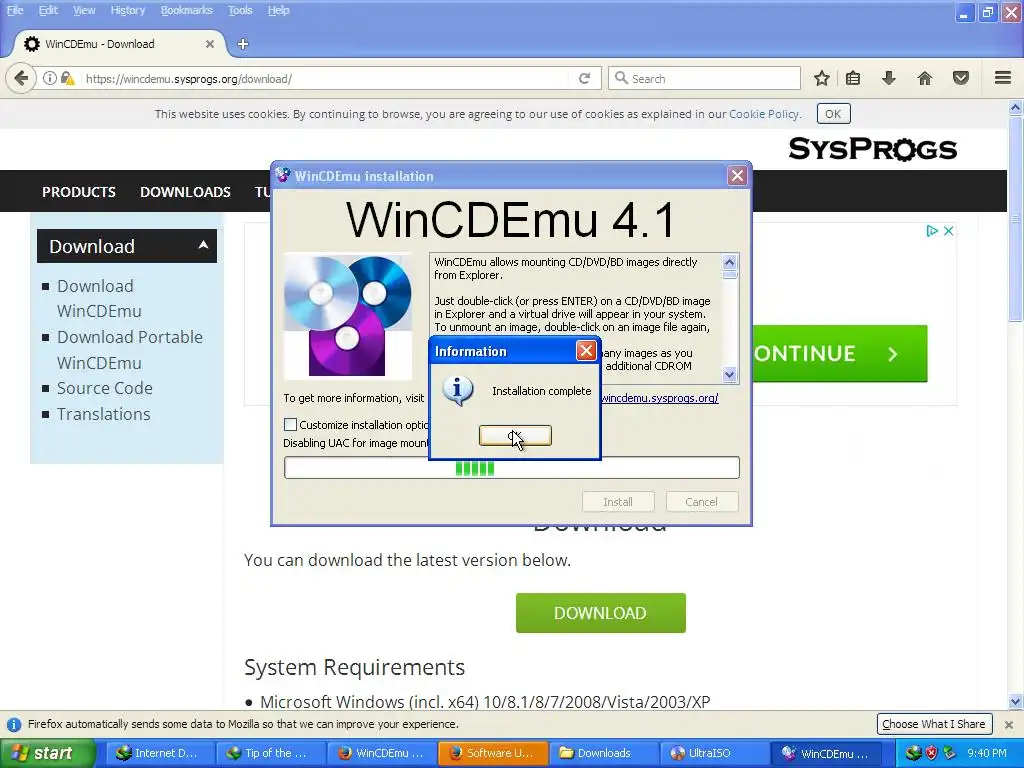Open DOWNLOADS in site navigation
This screenshot has height=768, width=1024.
(x=185, y=192)
